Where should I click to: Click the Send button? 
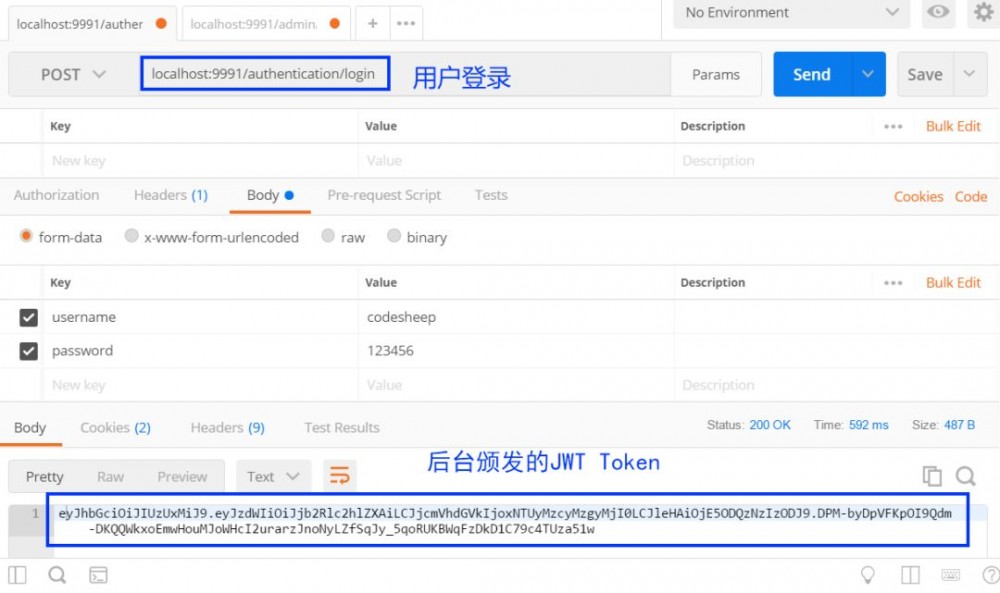[x=812, y=73]
